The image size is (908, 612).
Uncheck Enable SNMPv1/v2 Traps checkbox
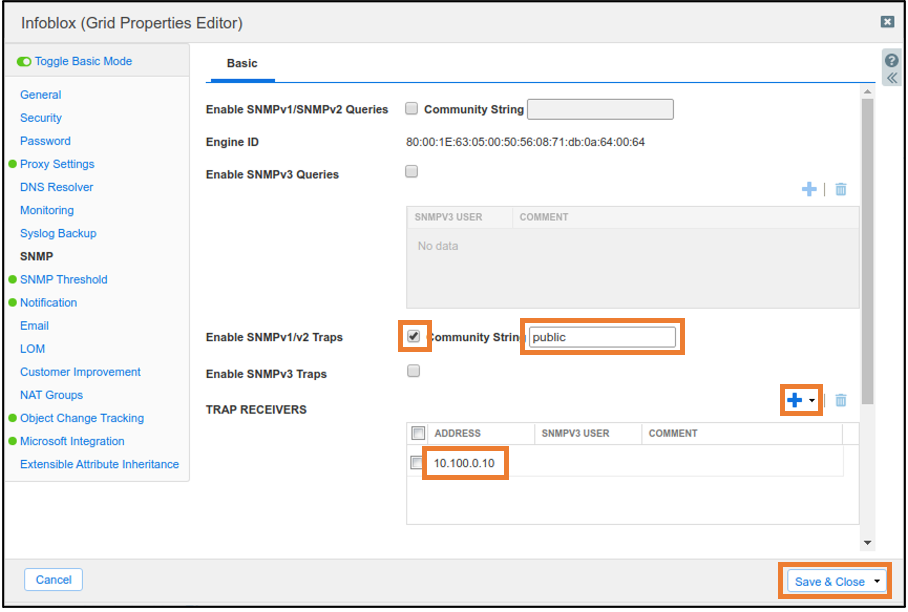pos(413,336)
